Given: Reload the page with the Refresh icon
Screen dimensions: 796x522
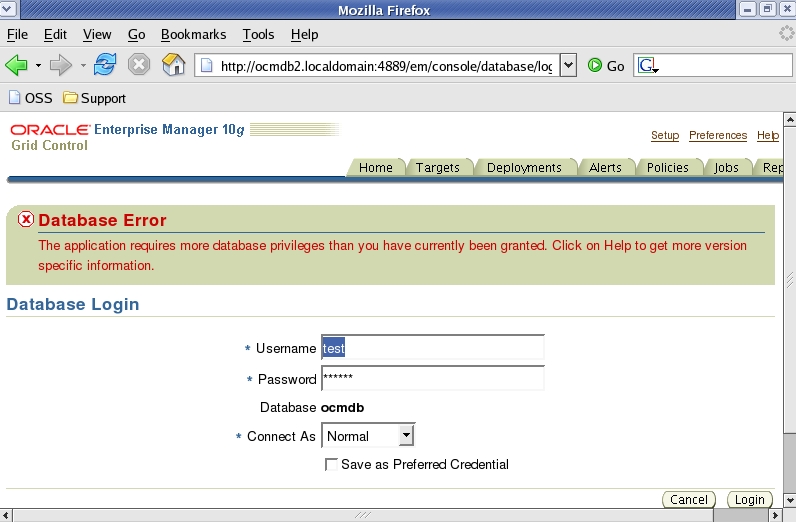Looking at the screenshot, I should click(105, 65).
